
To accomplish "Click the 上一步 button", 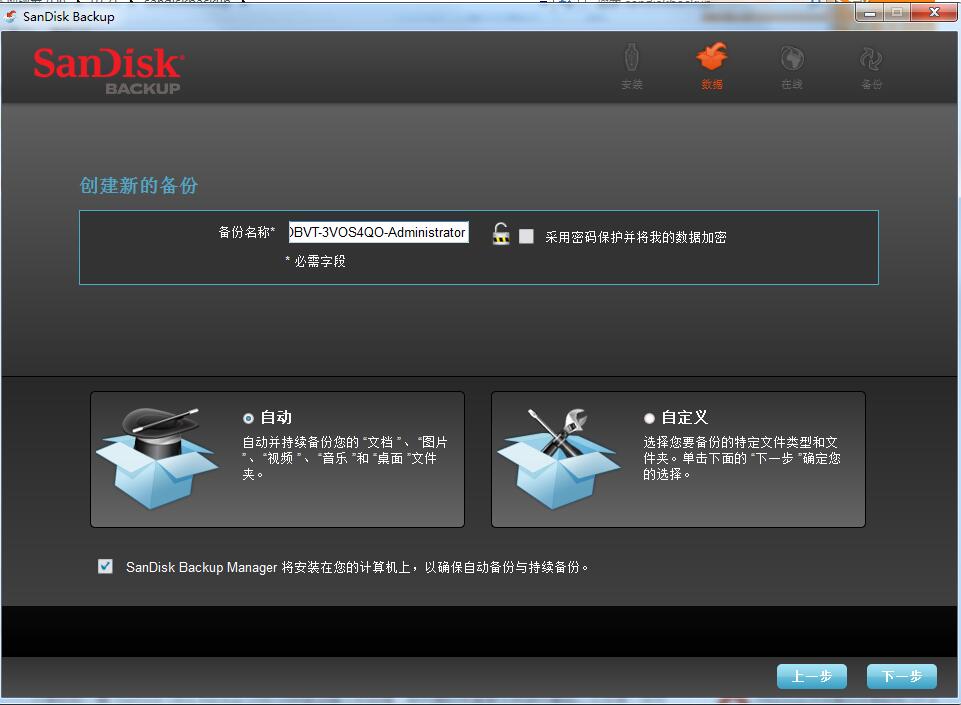I will coord(811,676).
